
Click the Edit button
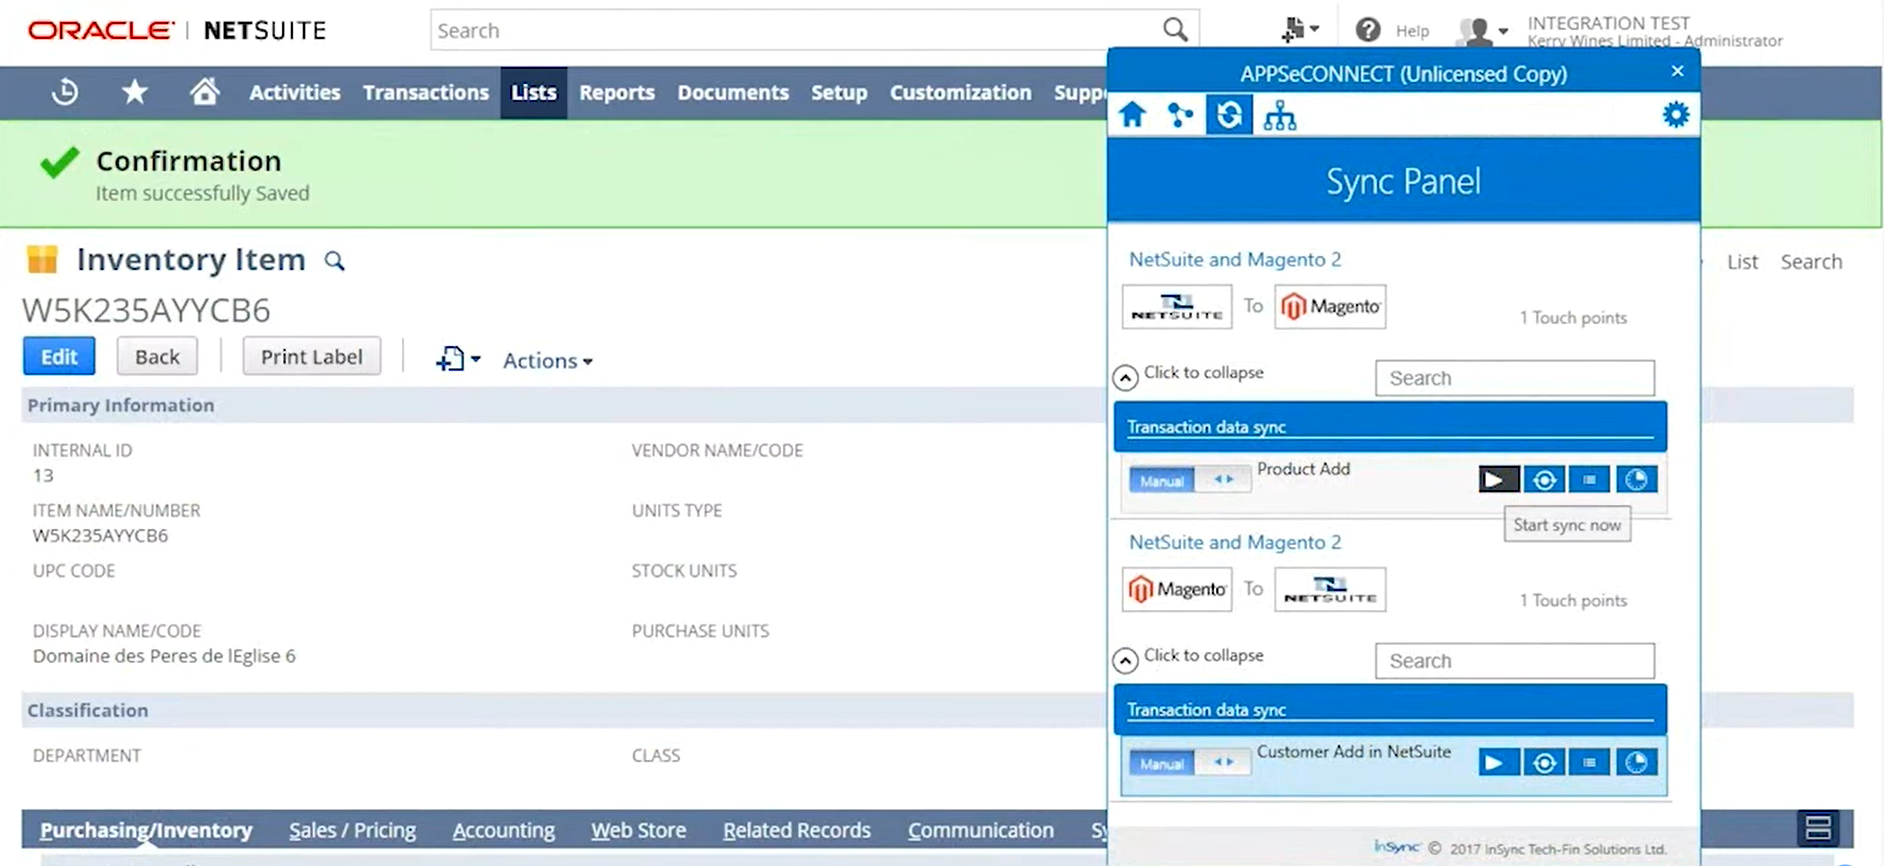(59, 356)
